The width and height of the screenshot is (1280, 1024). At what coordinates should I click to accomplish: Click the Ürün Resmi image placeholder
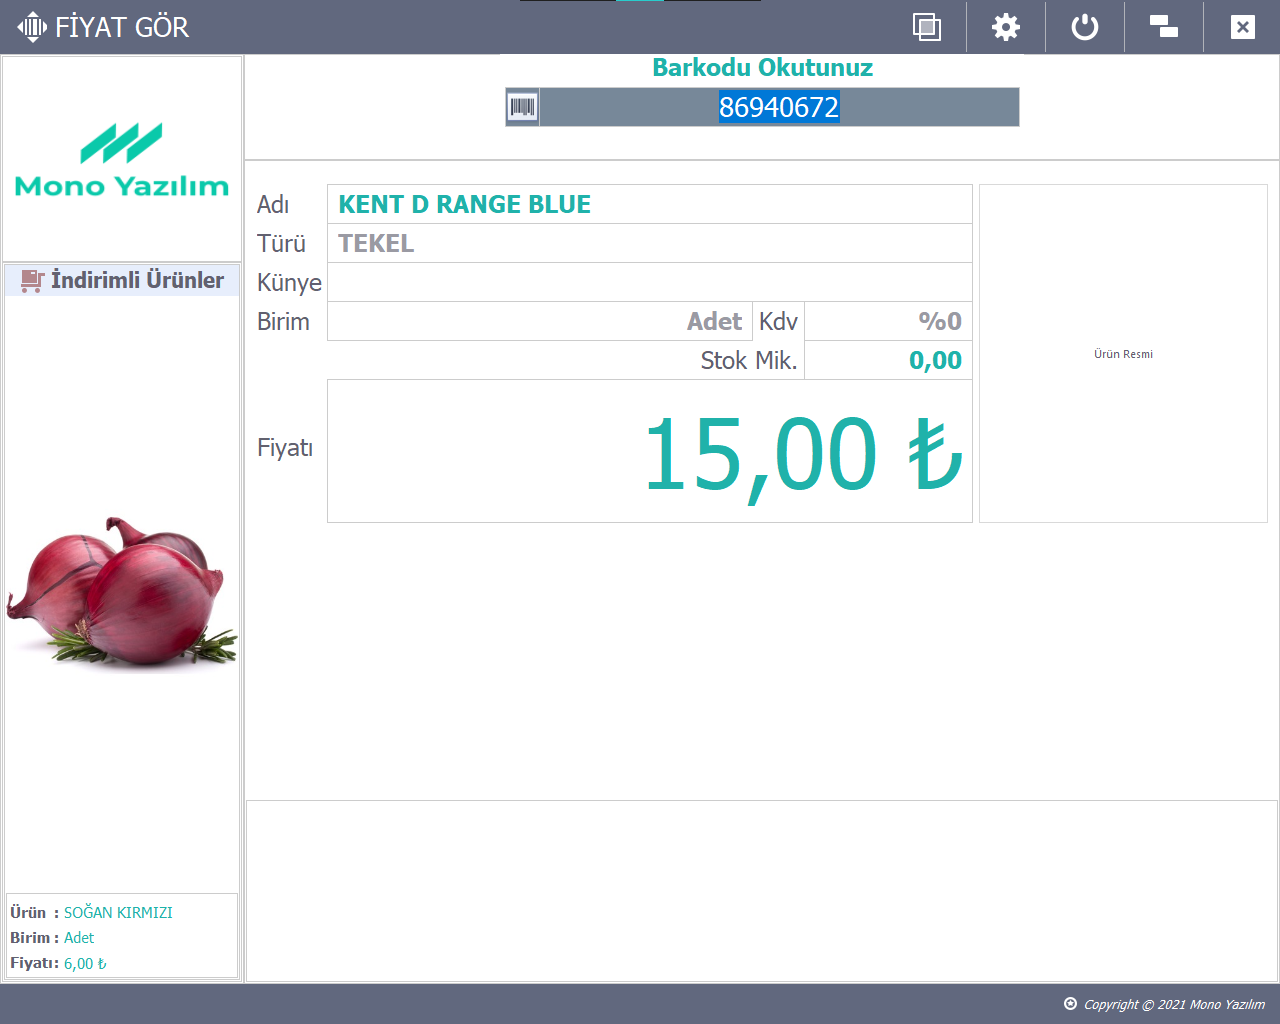[x=1123, y=354]
